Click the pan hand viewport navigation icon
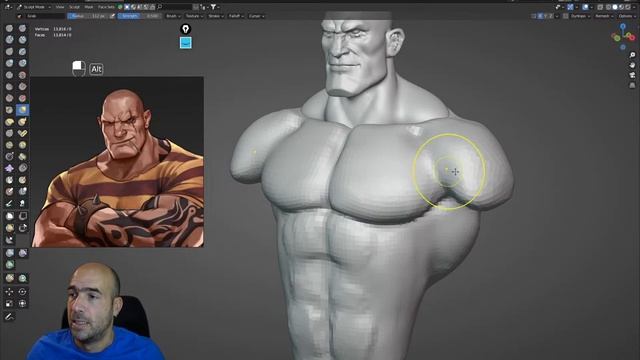The image size is (640, 360). coord(632,65)
